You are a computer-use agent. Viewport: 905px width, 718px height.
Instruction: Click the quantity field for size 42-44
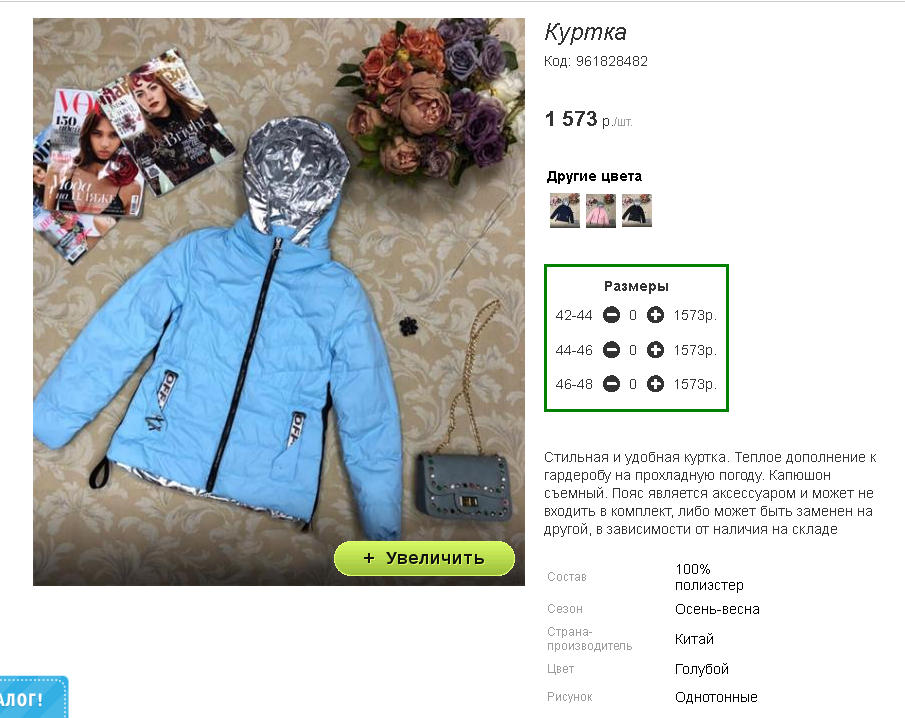633,315
